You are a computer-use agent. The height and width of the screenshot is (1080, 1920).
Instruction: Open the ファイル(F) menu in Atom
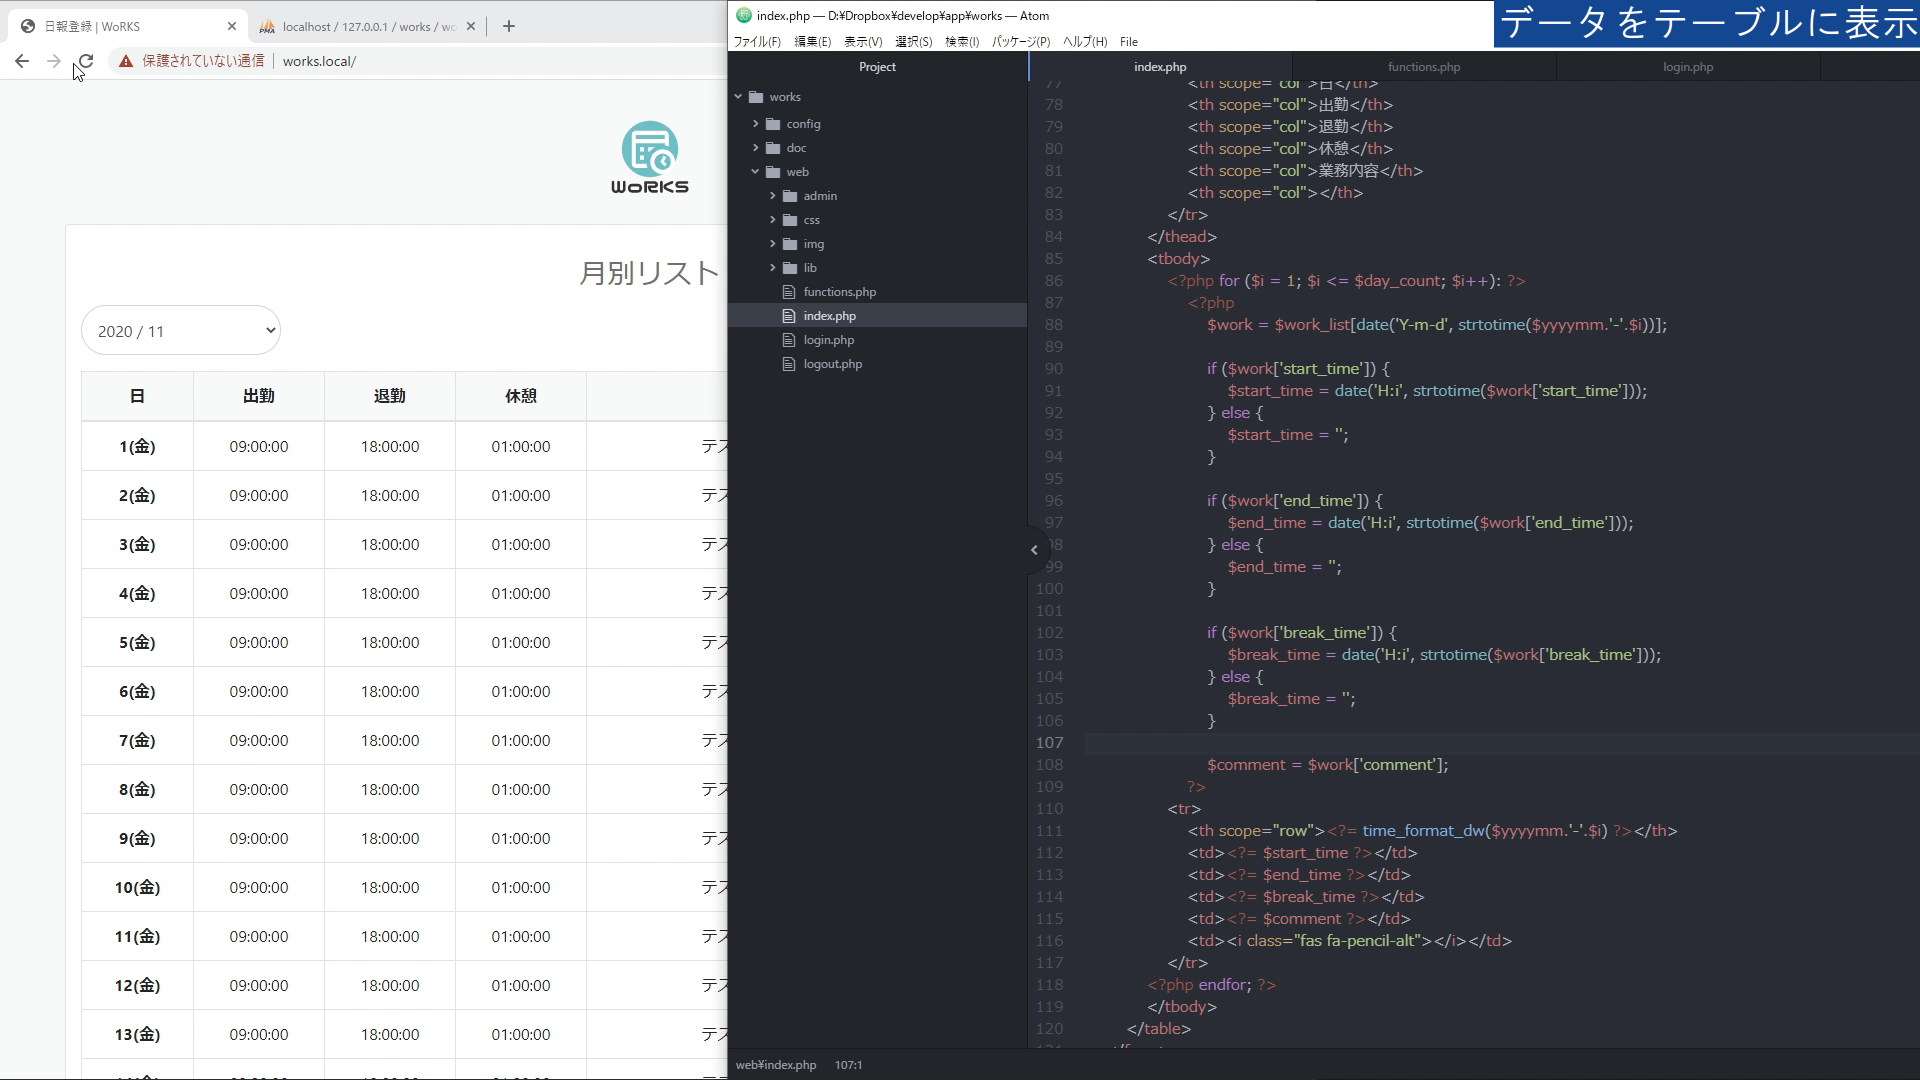tap(757, 42)
